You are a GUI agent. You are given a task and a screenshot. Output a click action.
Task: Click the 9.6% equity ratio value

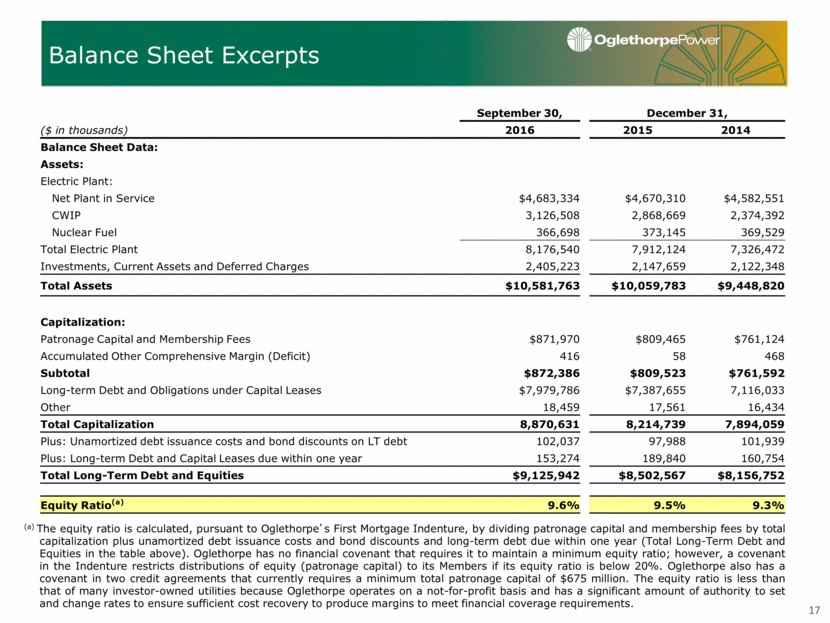(564, 505)
